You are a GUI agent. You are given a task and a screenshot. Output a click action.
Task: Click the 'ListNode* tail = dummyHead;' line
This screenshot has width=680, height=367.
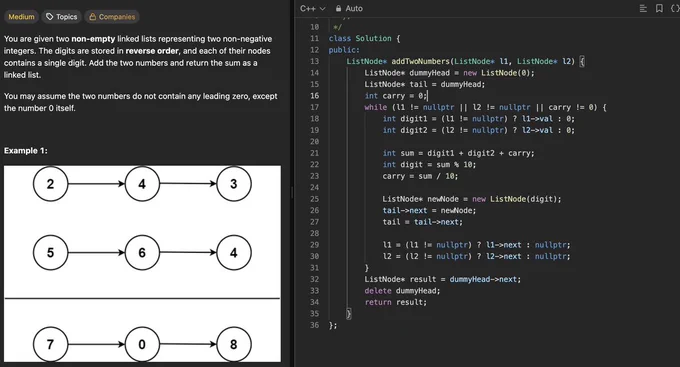coord(425,84)
